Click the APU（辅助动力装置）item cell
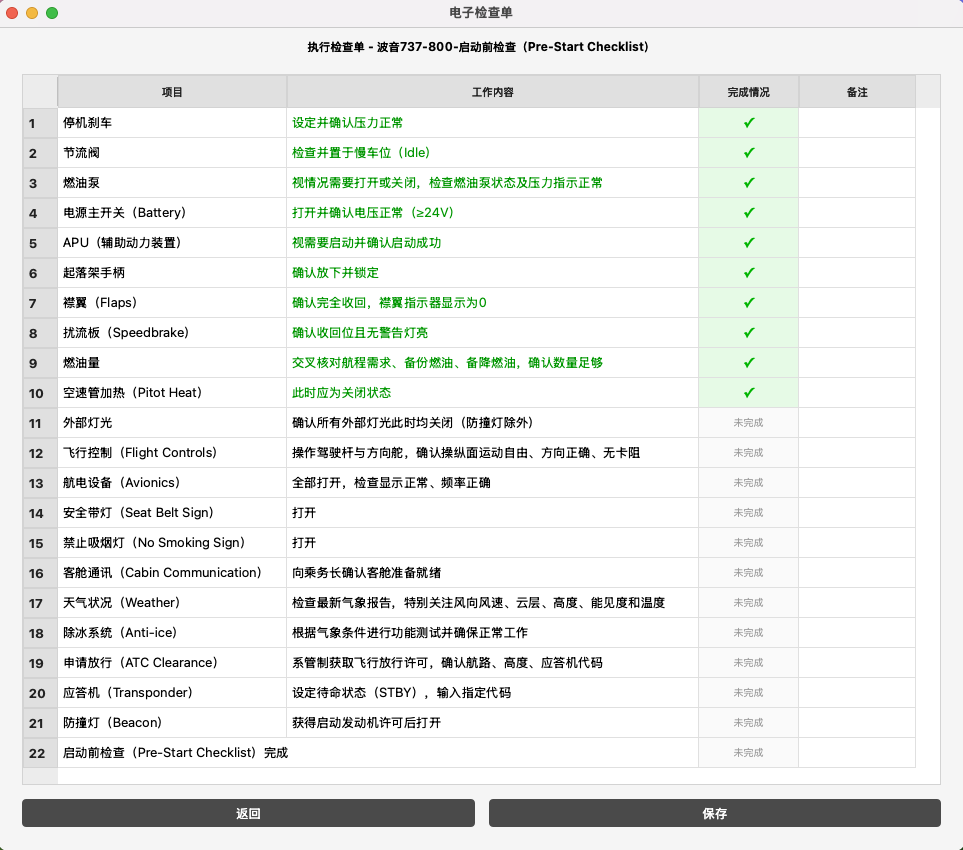This screenshot has width=963, height=850. point(172,243)
